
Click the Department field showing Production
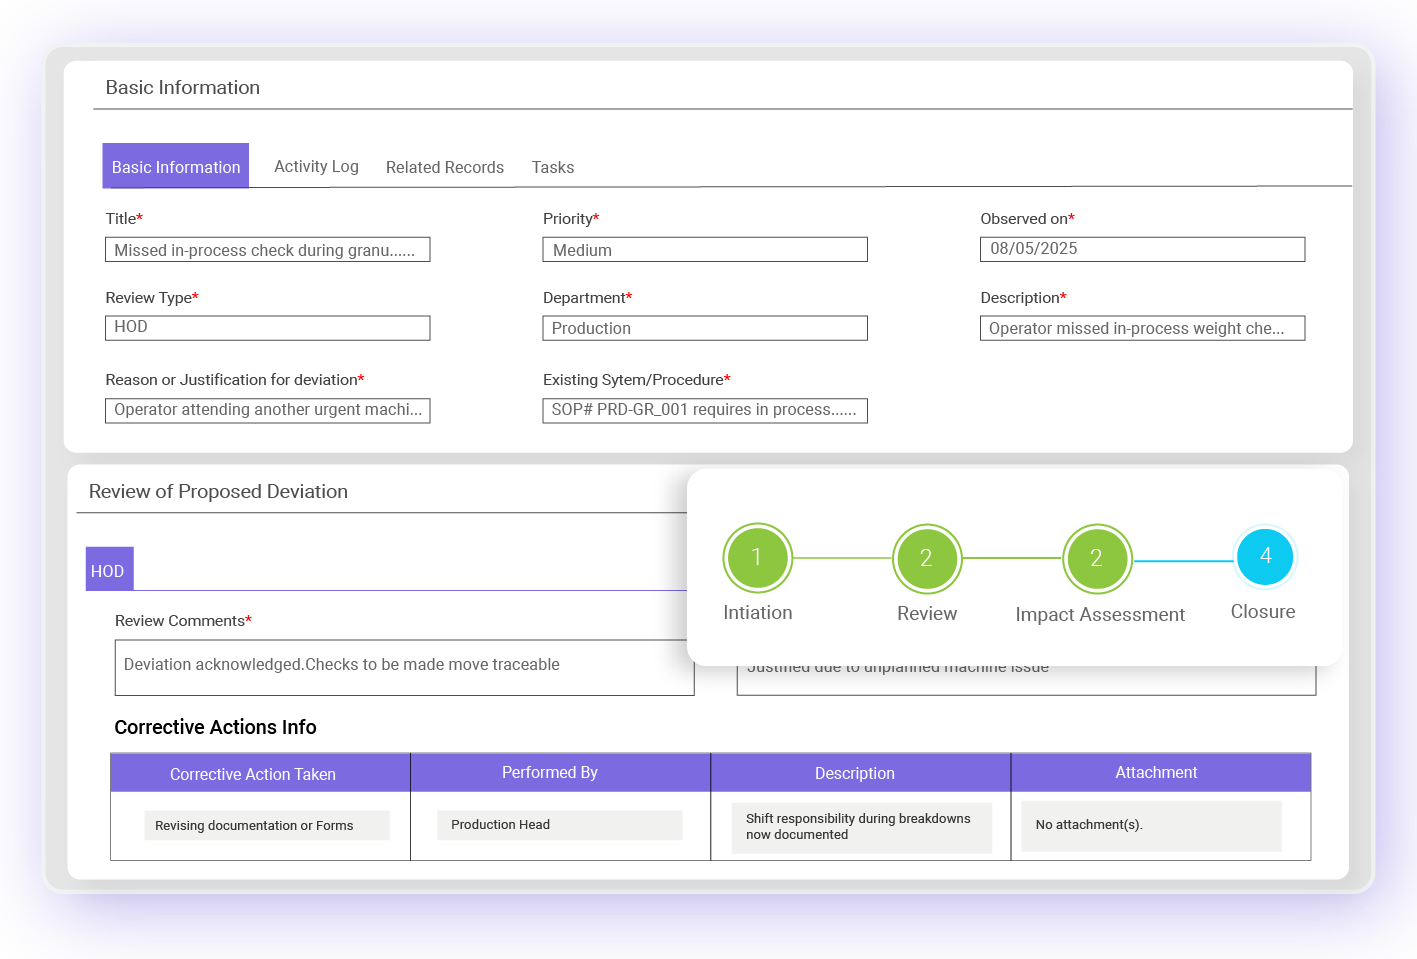tap(705, 328)
